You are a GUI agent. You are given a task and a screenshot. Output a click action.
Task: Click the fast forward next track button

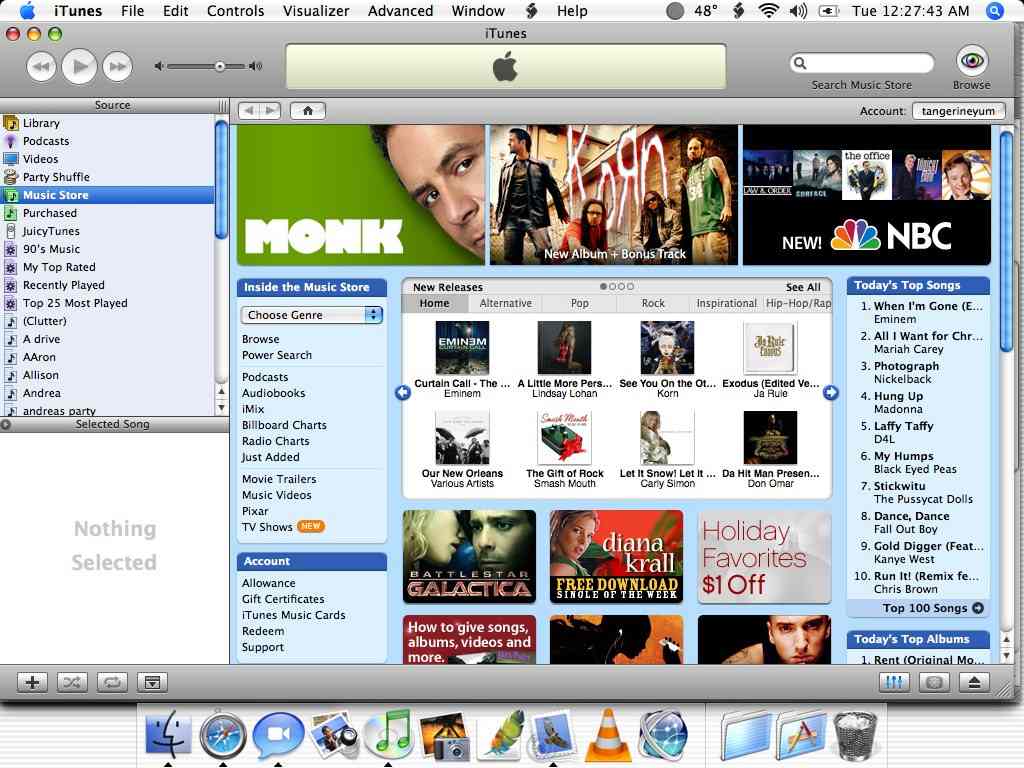(118, 67)
